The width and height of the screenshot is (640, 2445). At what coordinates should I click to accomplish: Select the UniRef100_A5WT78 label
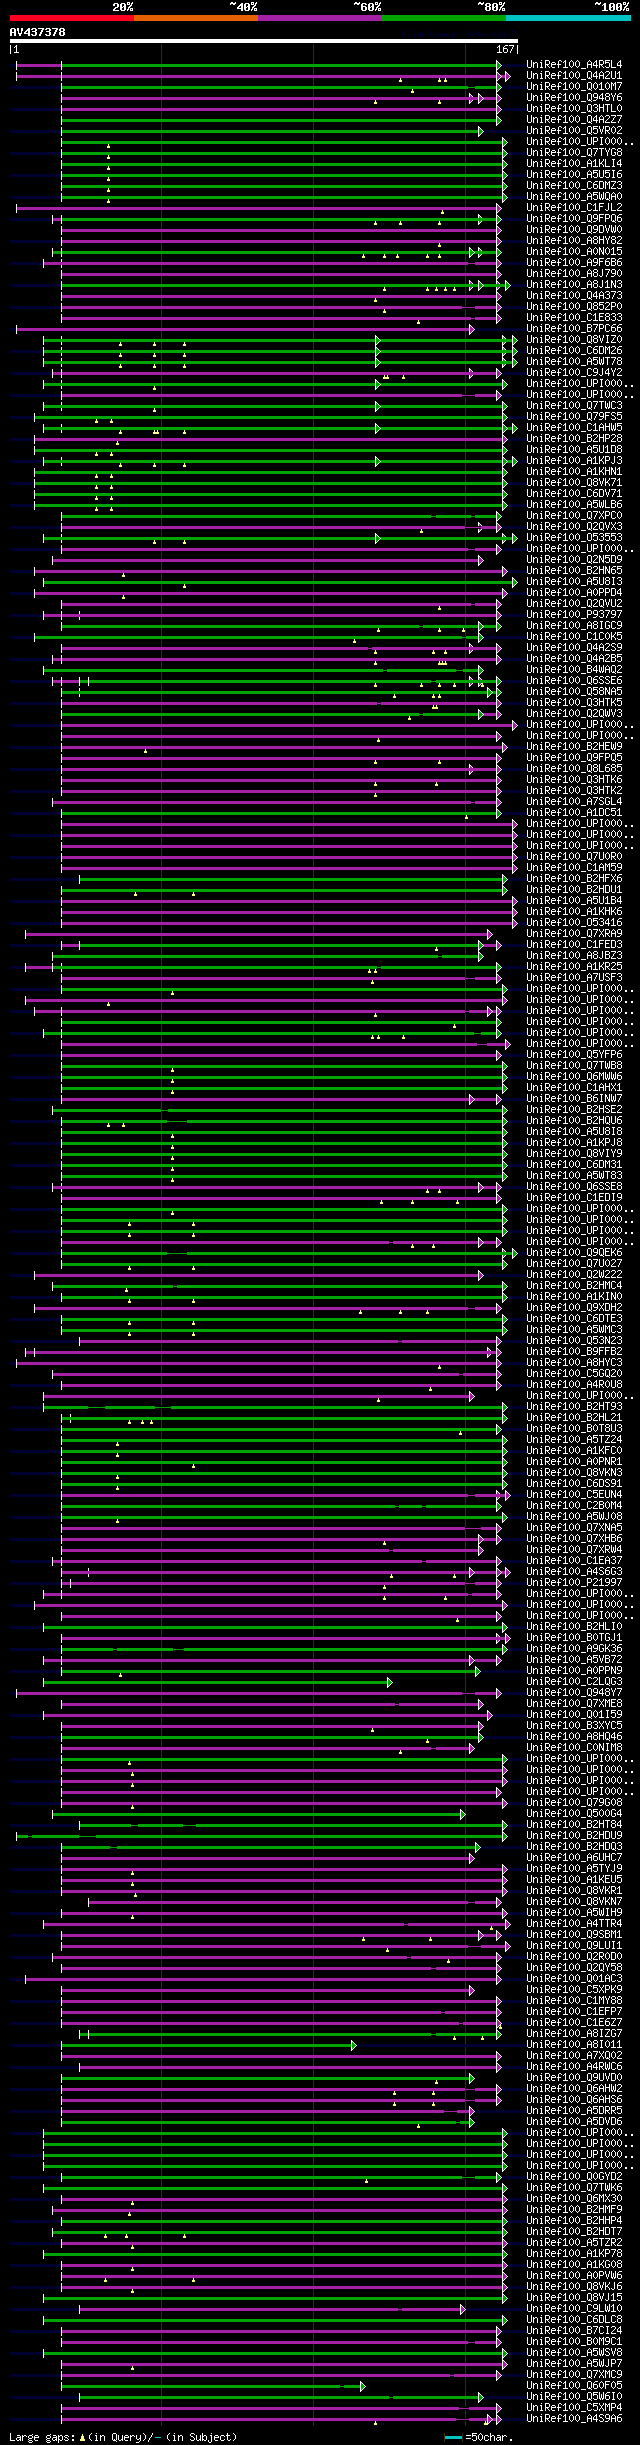pos(574,362)
